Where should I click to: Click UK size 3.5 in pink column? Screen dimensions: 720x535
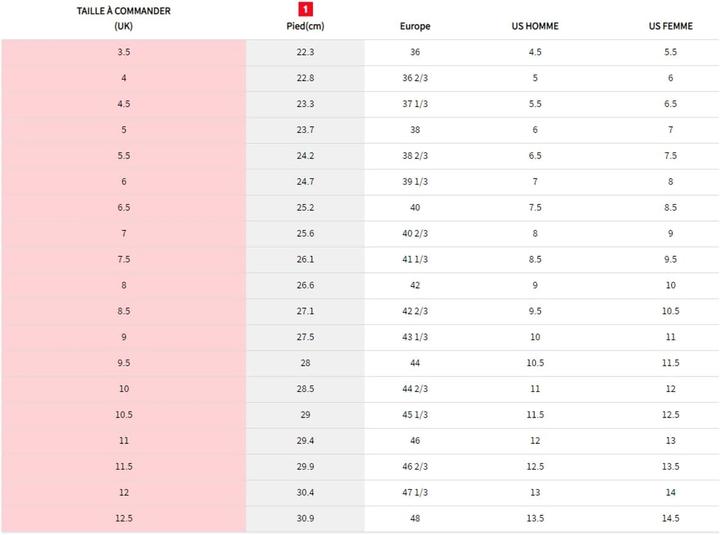click(x=123, y=52)
